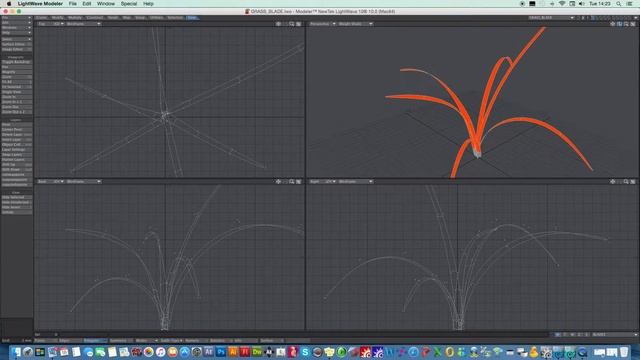Maximize the Perspective viewport with its corner icon
Viewport: 640px width, 360px height.
[x=633, y=24]
